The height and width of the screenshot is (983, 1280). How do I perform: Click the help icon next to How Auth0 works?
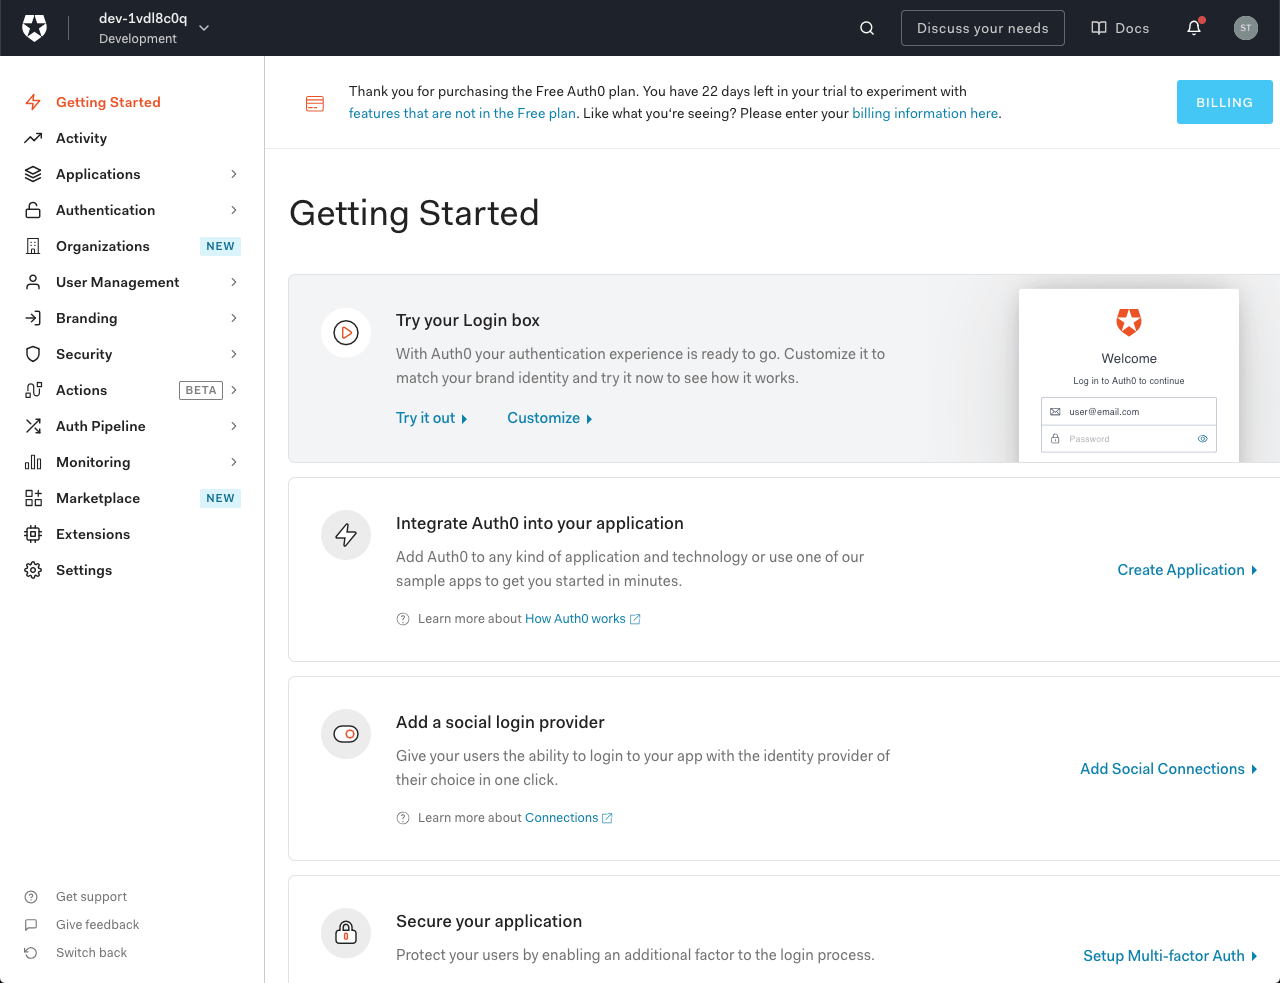tap(402, 618)
